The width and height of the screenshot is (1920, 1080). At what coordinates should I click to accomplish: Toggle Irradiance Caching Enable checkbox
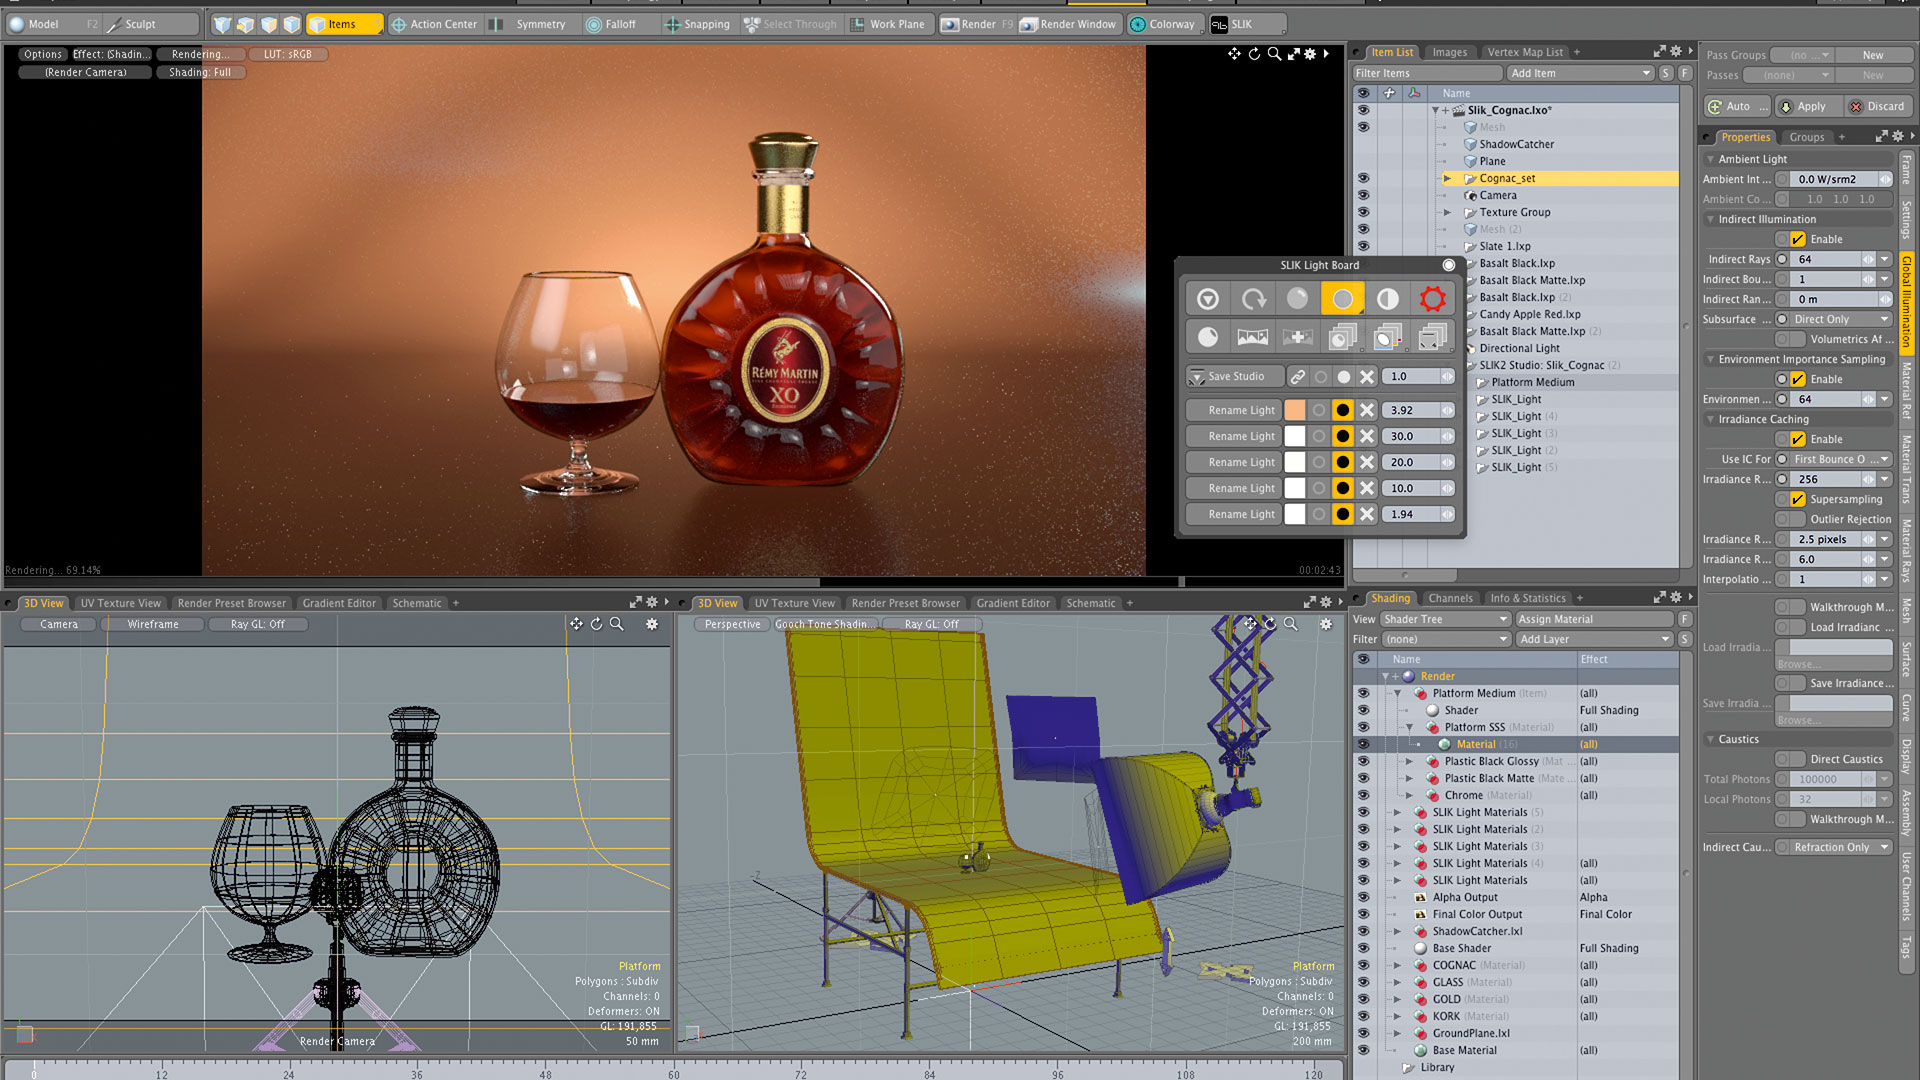(1798, 439)
